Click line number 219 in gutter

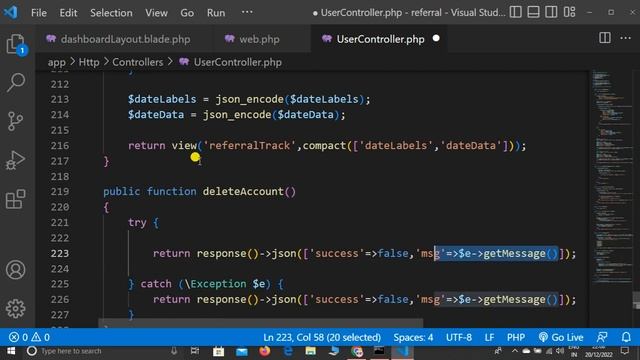[x=60, y=191]
